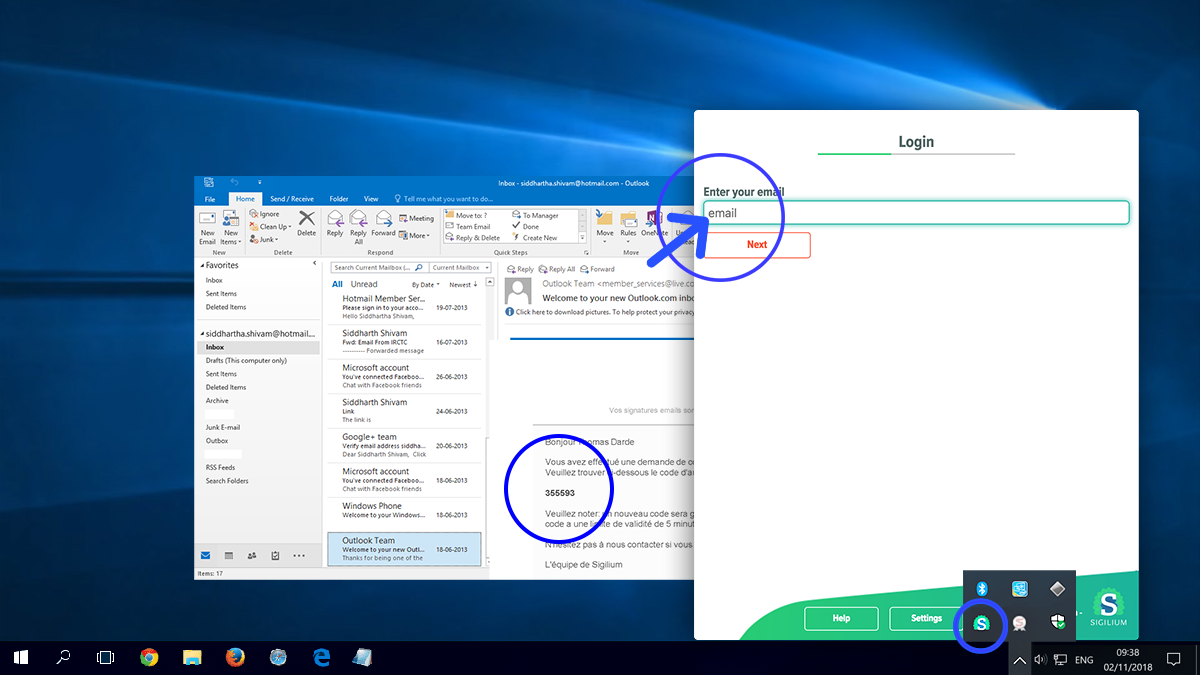
Task: Show All messages filter
Action: coord(337,285)
